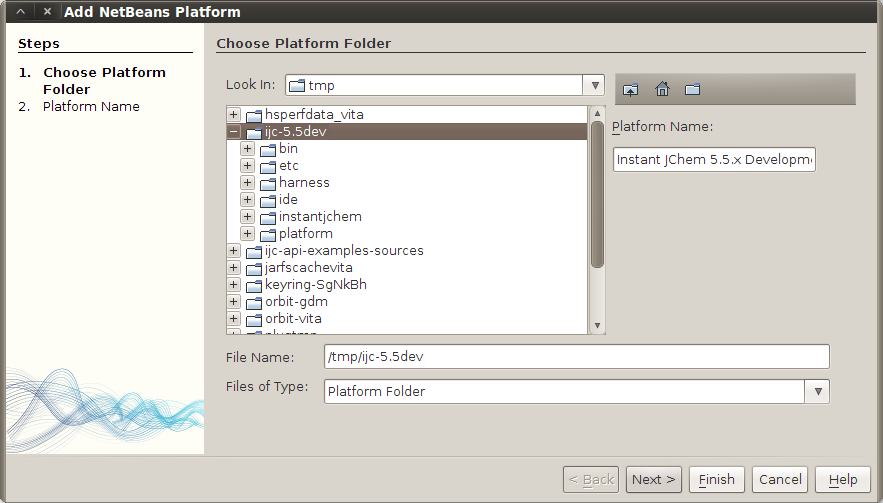Click the Up One Level folder icon
Viewport: 883px width, 503px height.
pos(630,89)
